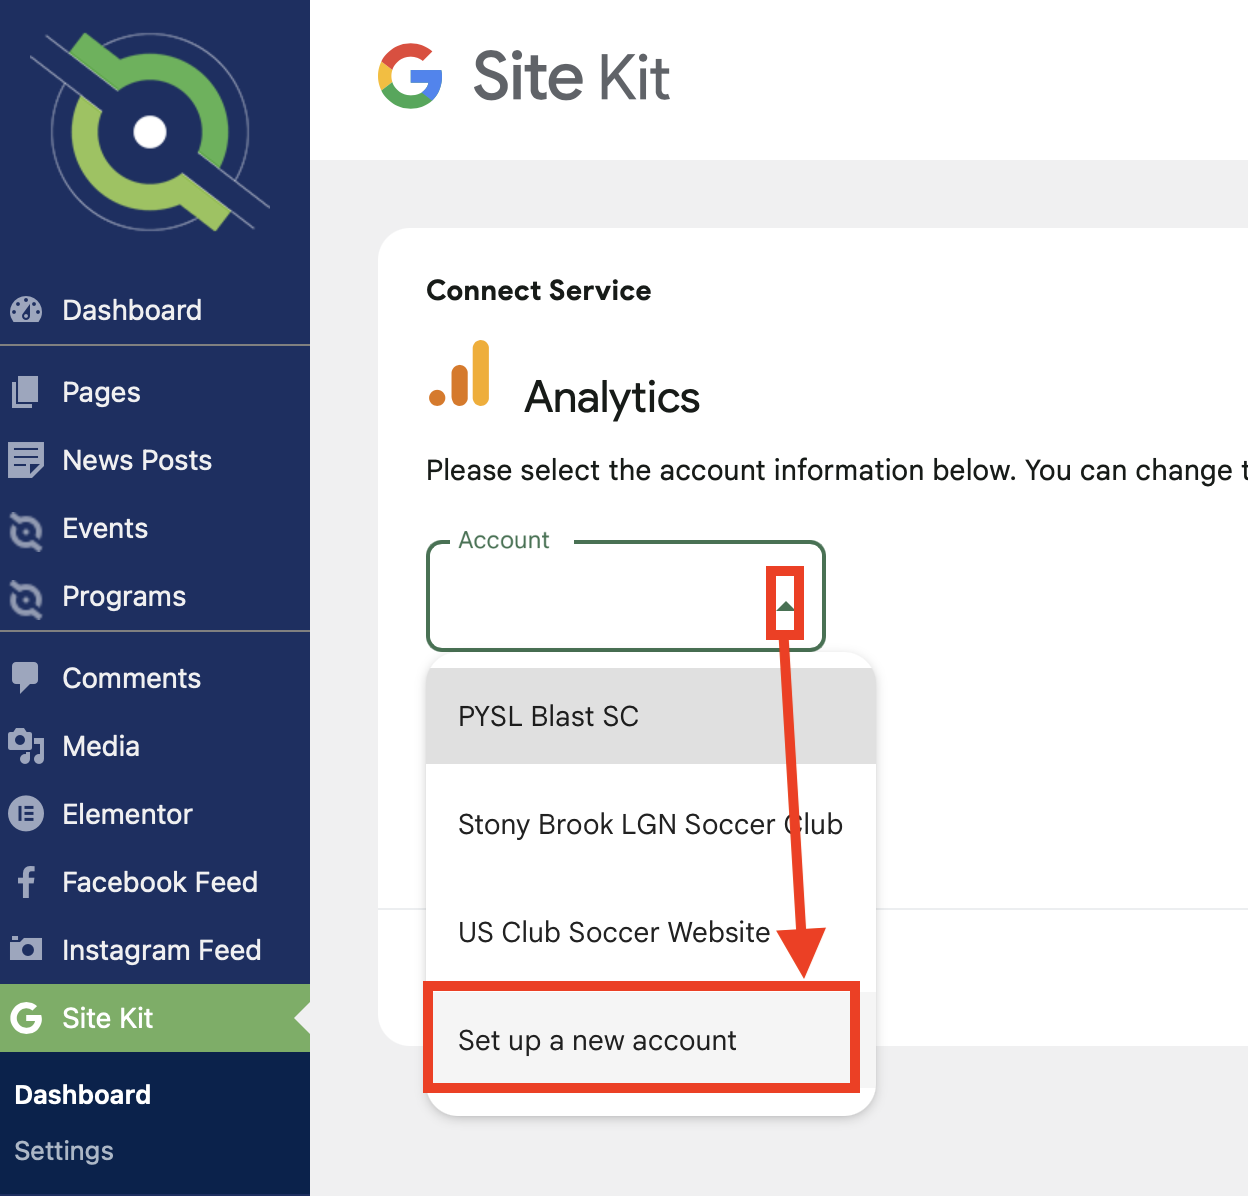Screen dimensions: 1248x1196
Task: Click the Events icon in sidebar
Action: pos(26,529)
